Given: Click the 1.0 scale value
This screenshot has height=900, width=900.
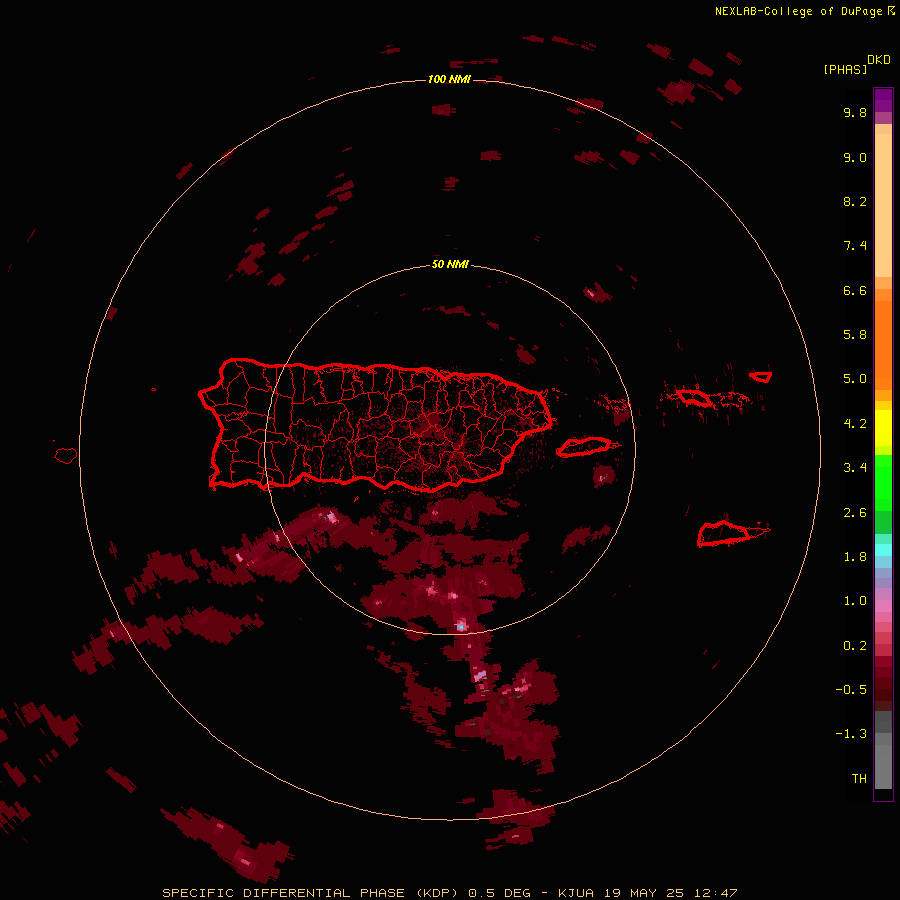Looking at the screenshot, I should [855, 601].
